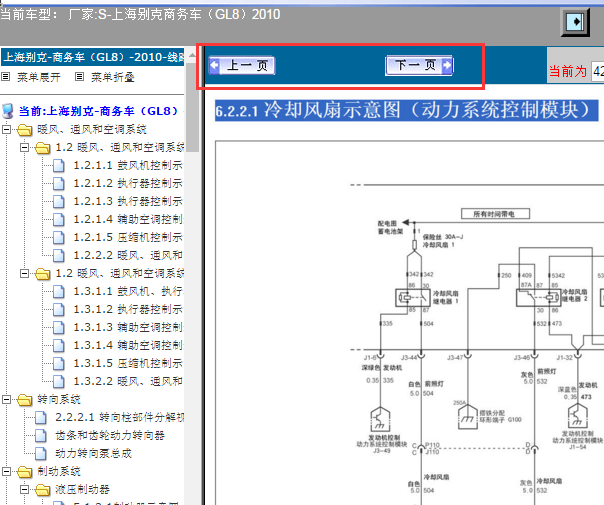Image resolution: width=604 pixels, height=505 pixels.
Task: Open document 1.2.1.3 执行器控制示
Action: (x=128, y=201)
